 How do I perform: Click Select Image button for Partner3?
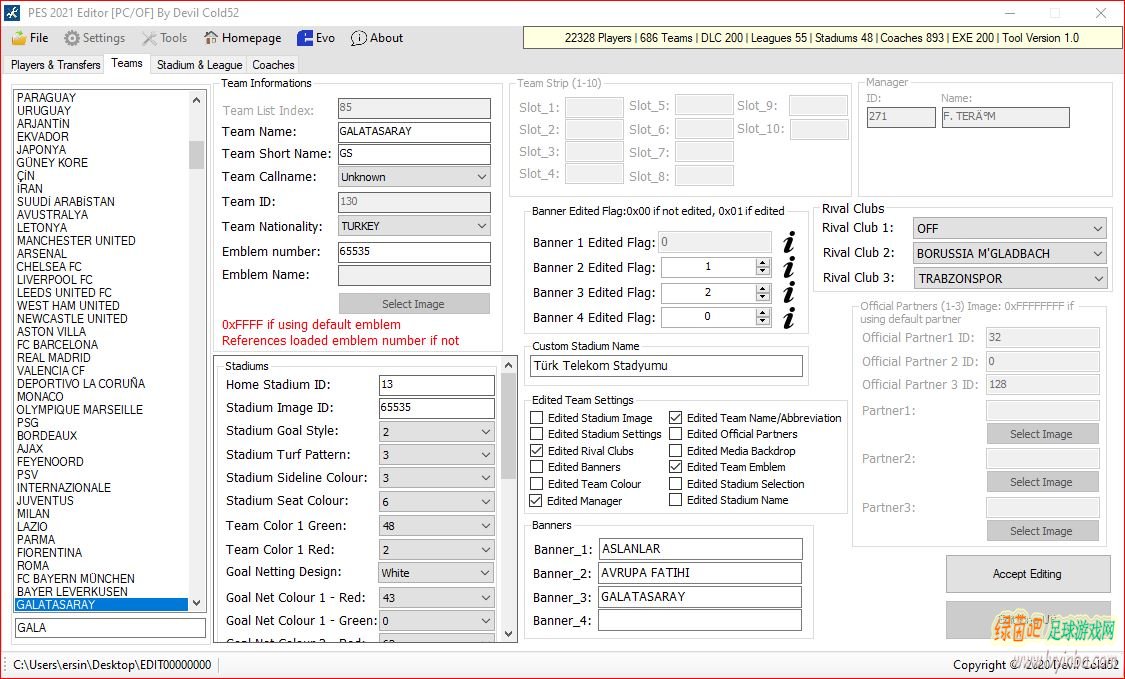click(x=1042, y=531)
